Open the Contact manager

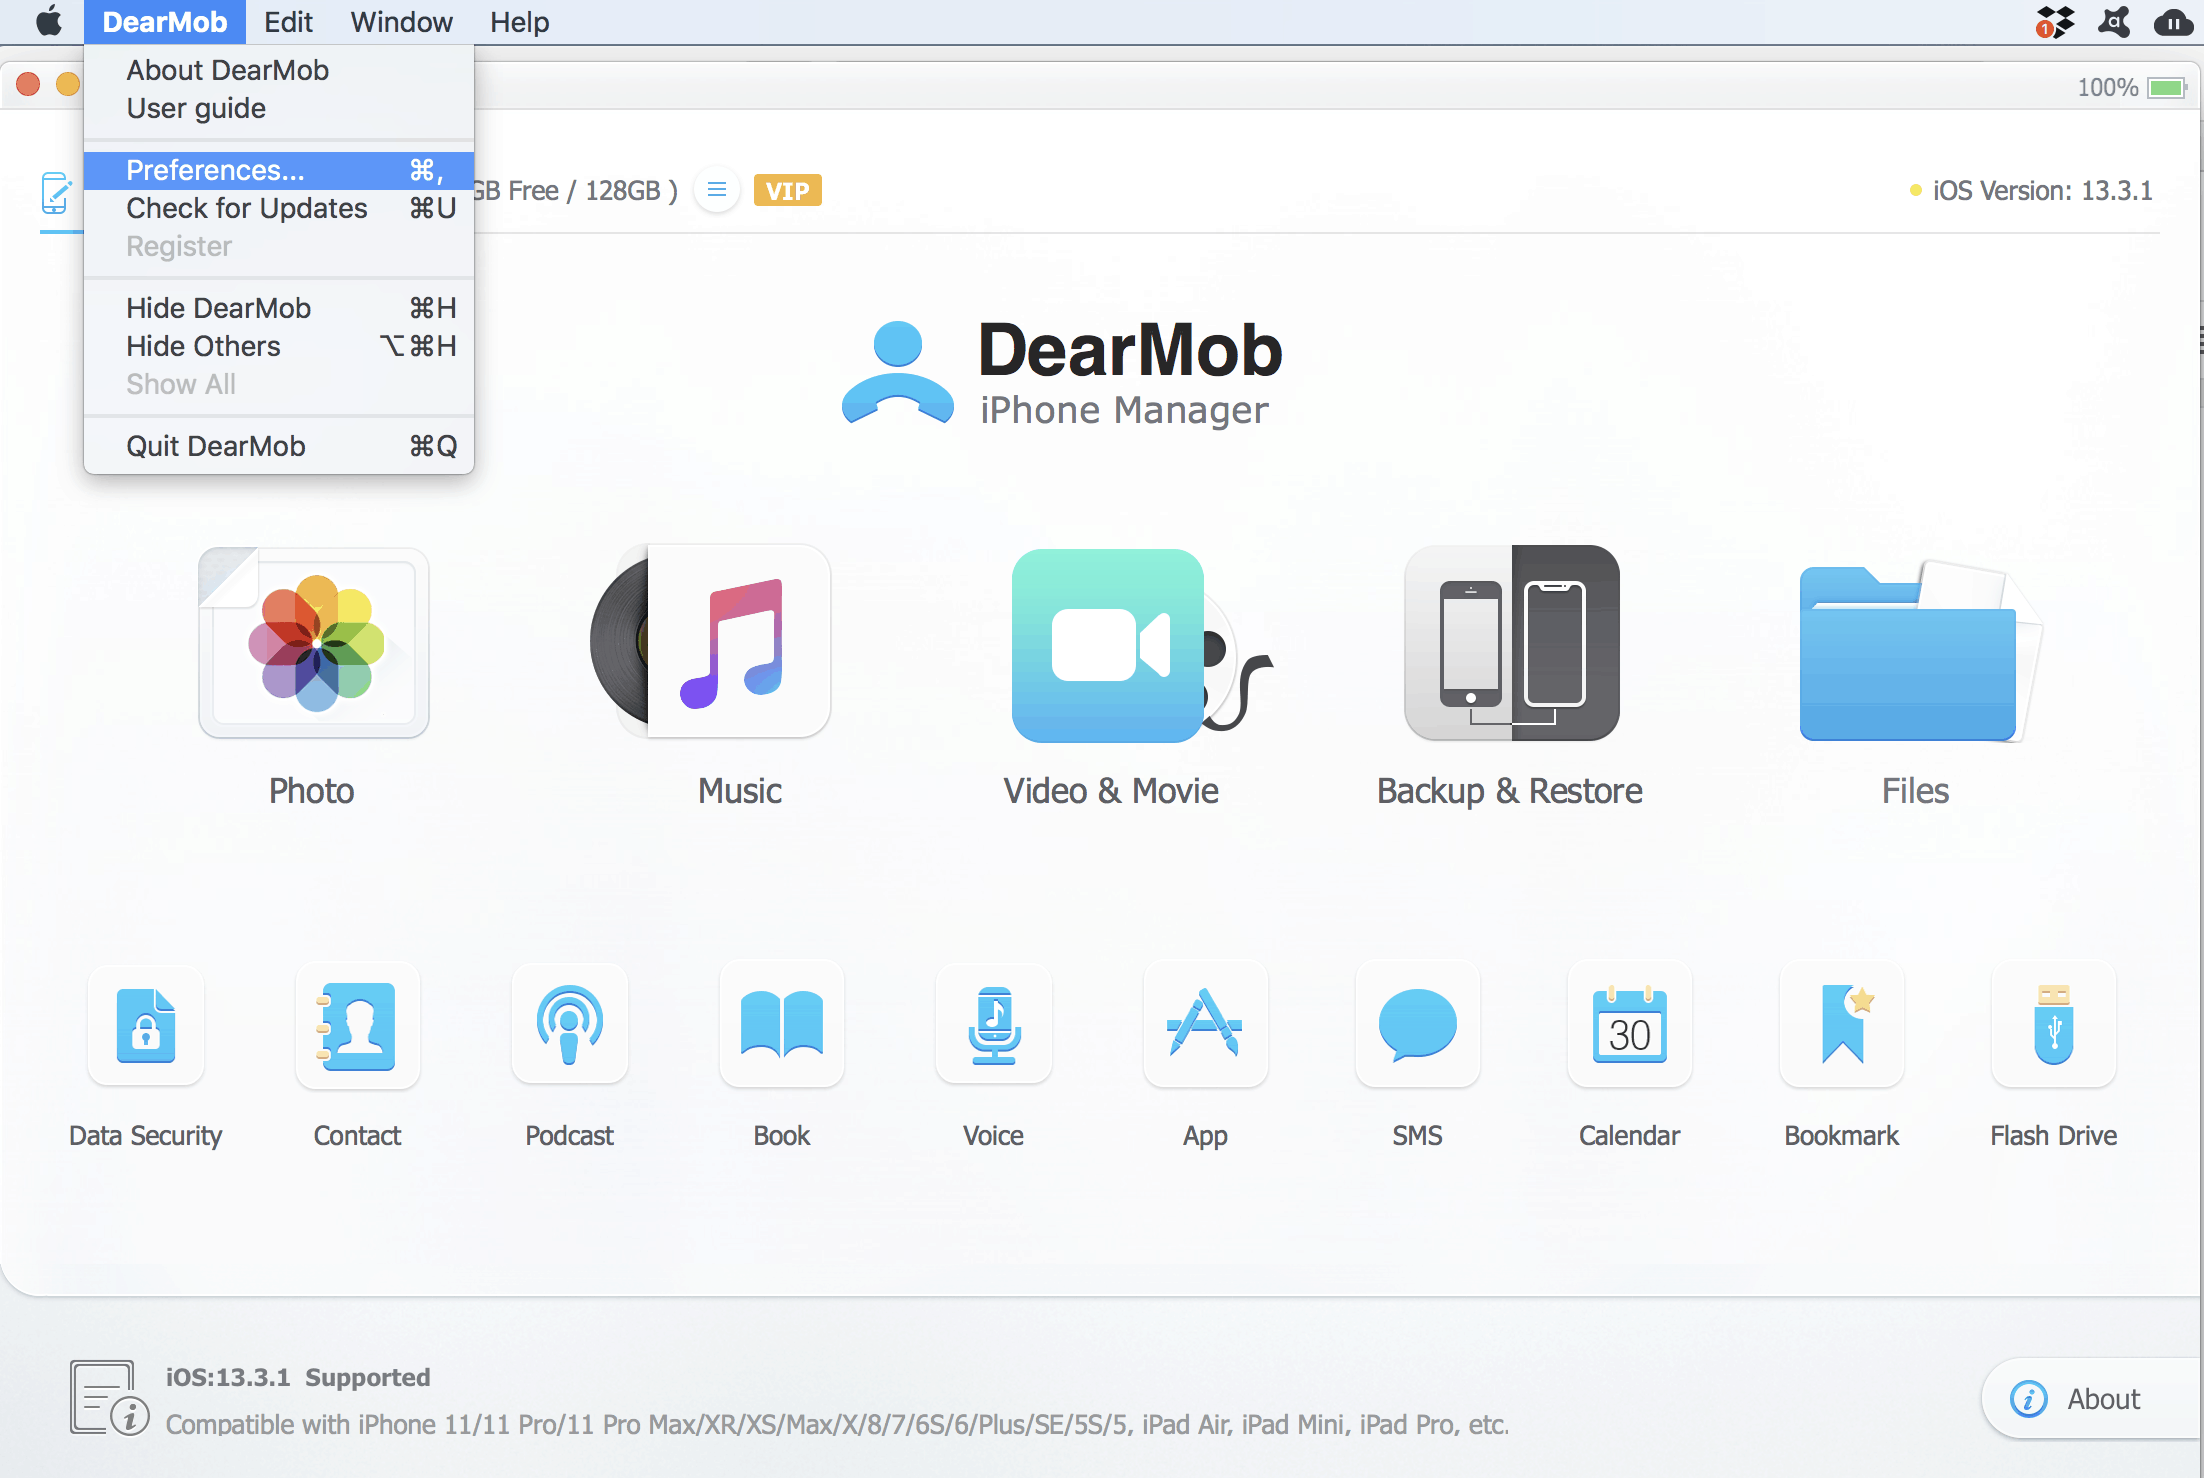coord(357,1026)
